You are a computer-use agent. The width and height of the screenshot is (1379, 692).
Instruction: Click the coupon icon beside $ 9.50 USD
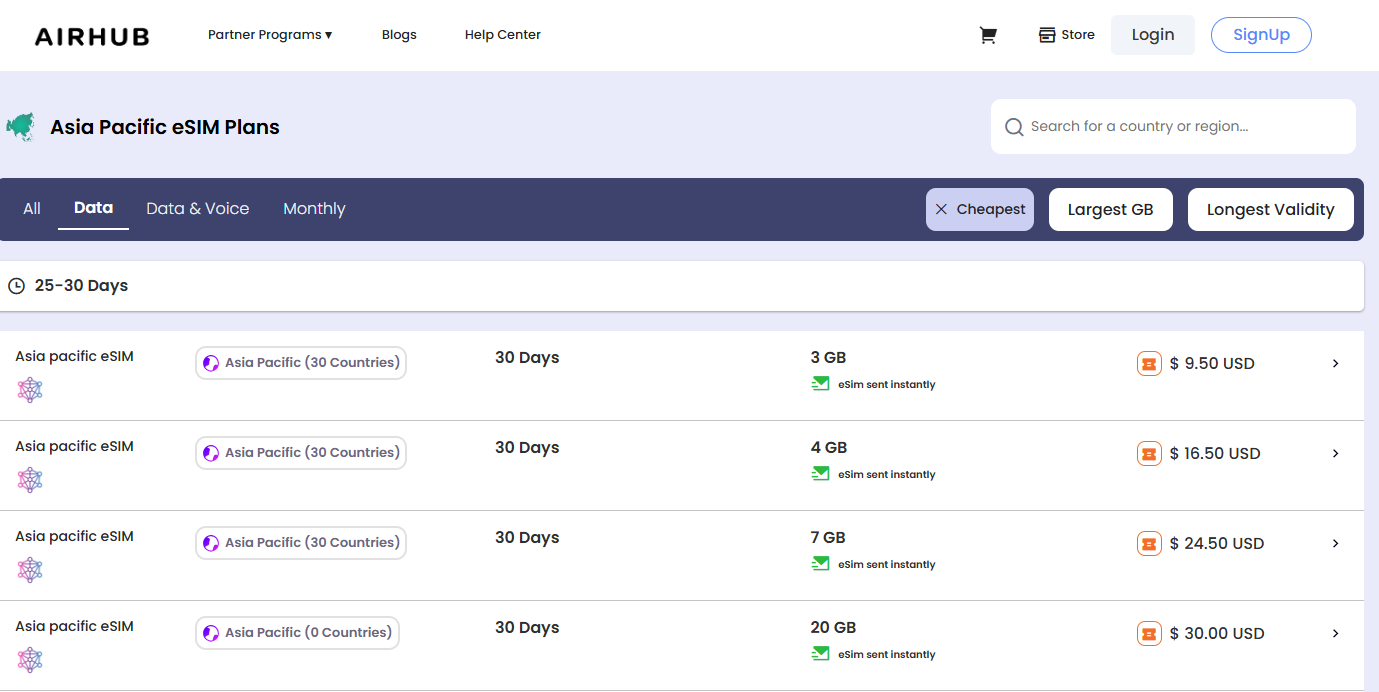pyautogui.click(x=1149, y=363)
